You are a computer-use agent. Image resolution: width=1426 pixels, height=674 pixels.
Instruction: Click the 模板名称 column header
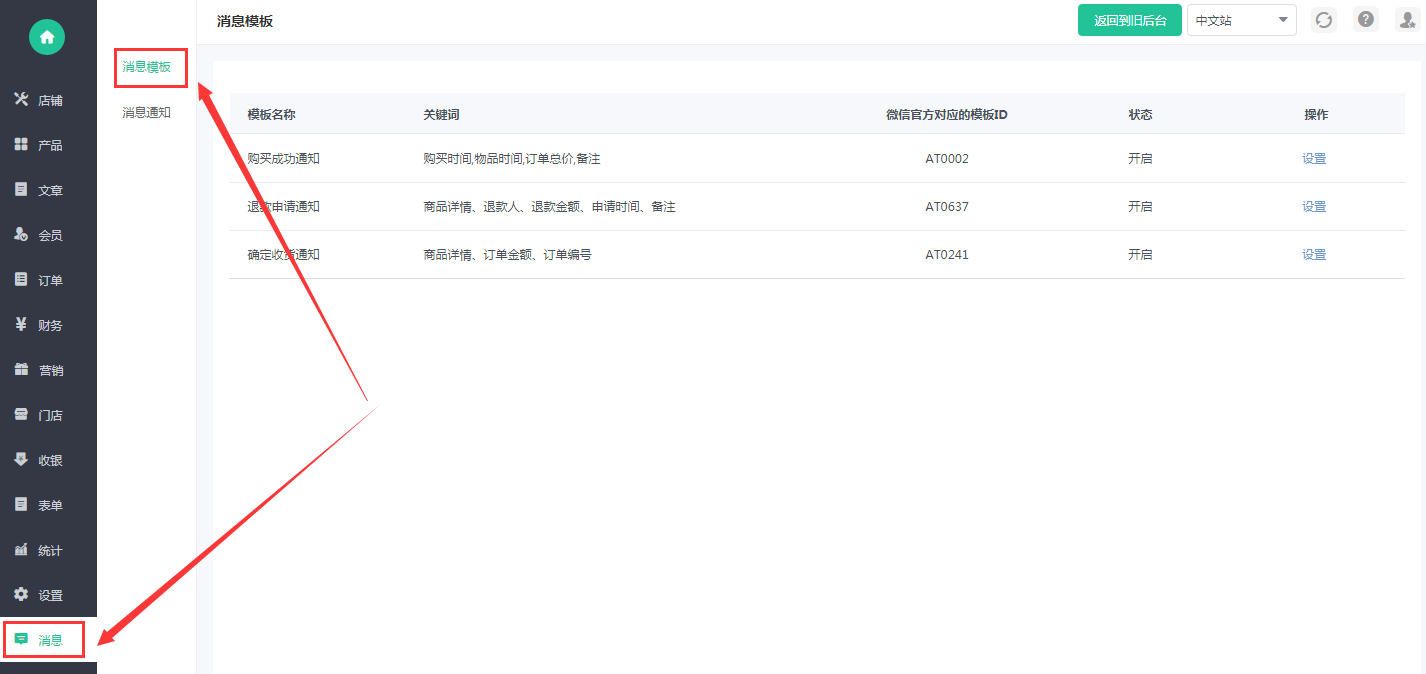click(271, 114)
